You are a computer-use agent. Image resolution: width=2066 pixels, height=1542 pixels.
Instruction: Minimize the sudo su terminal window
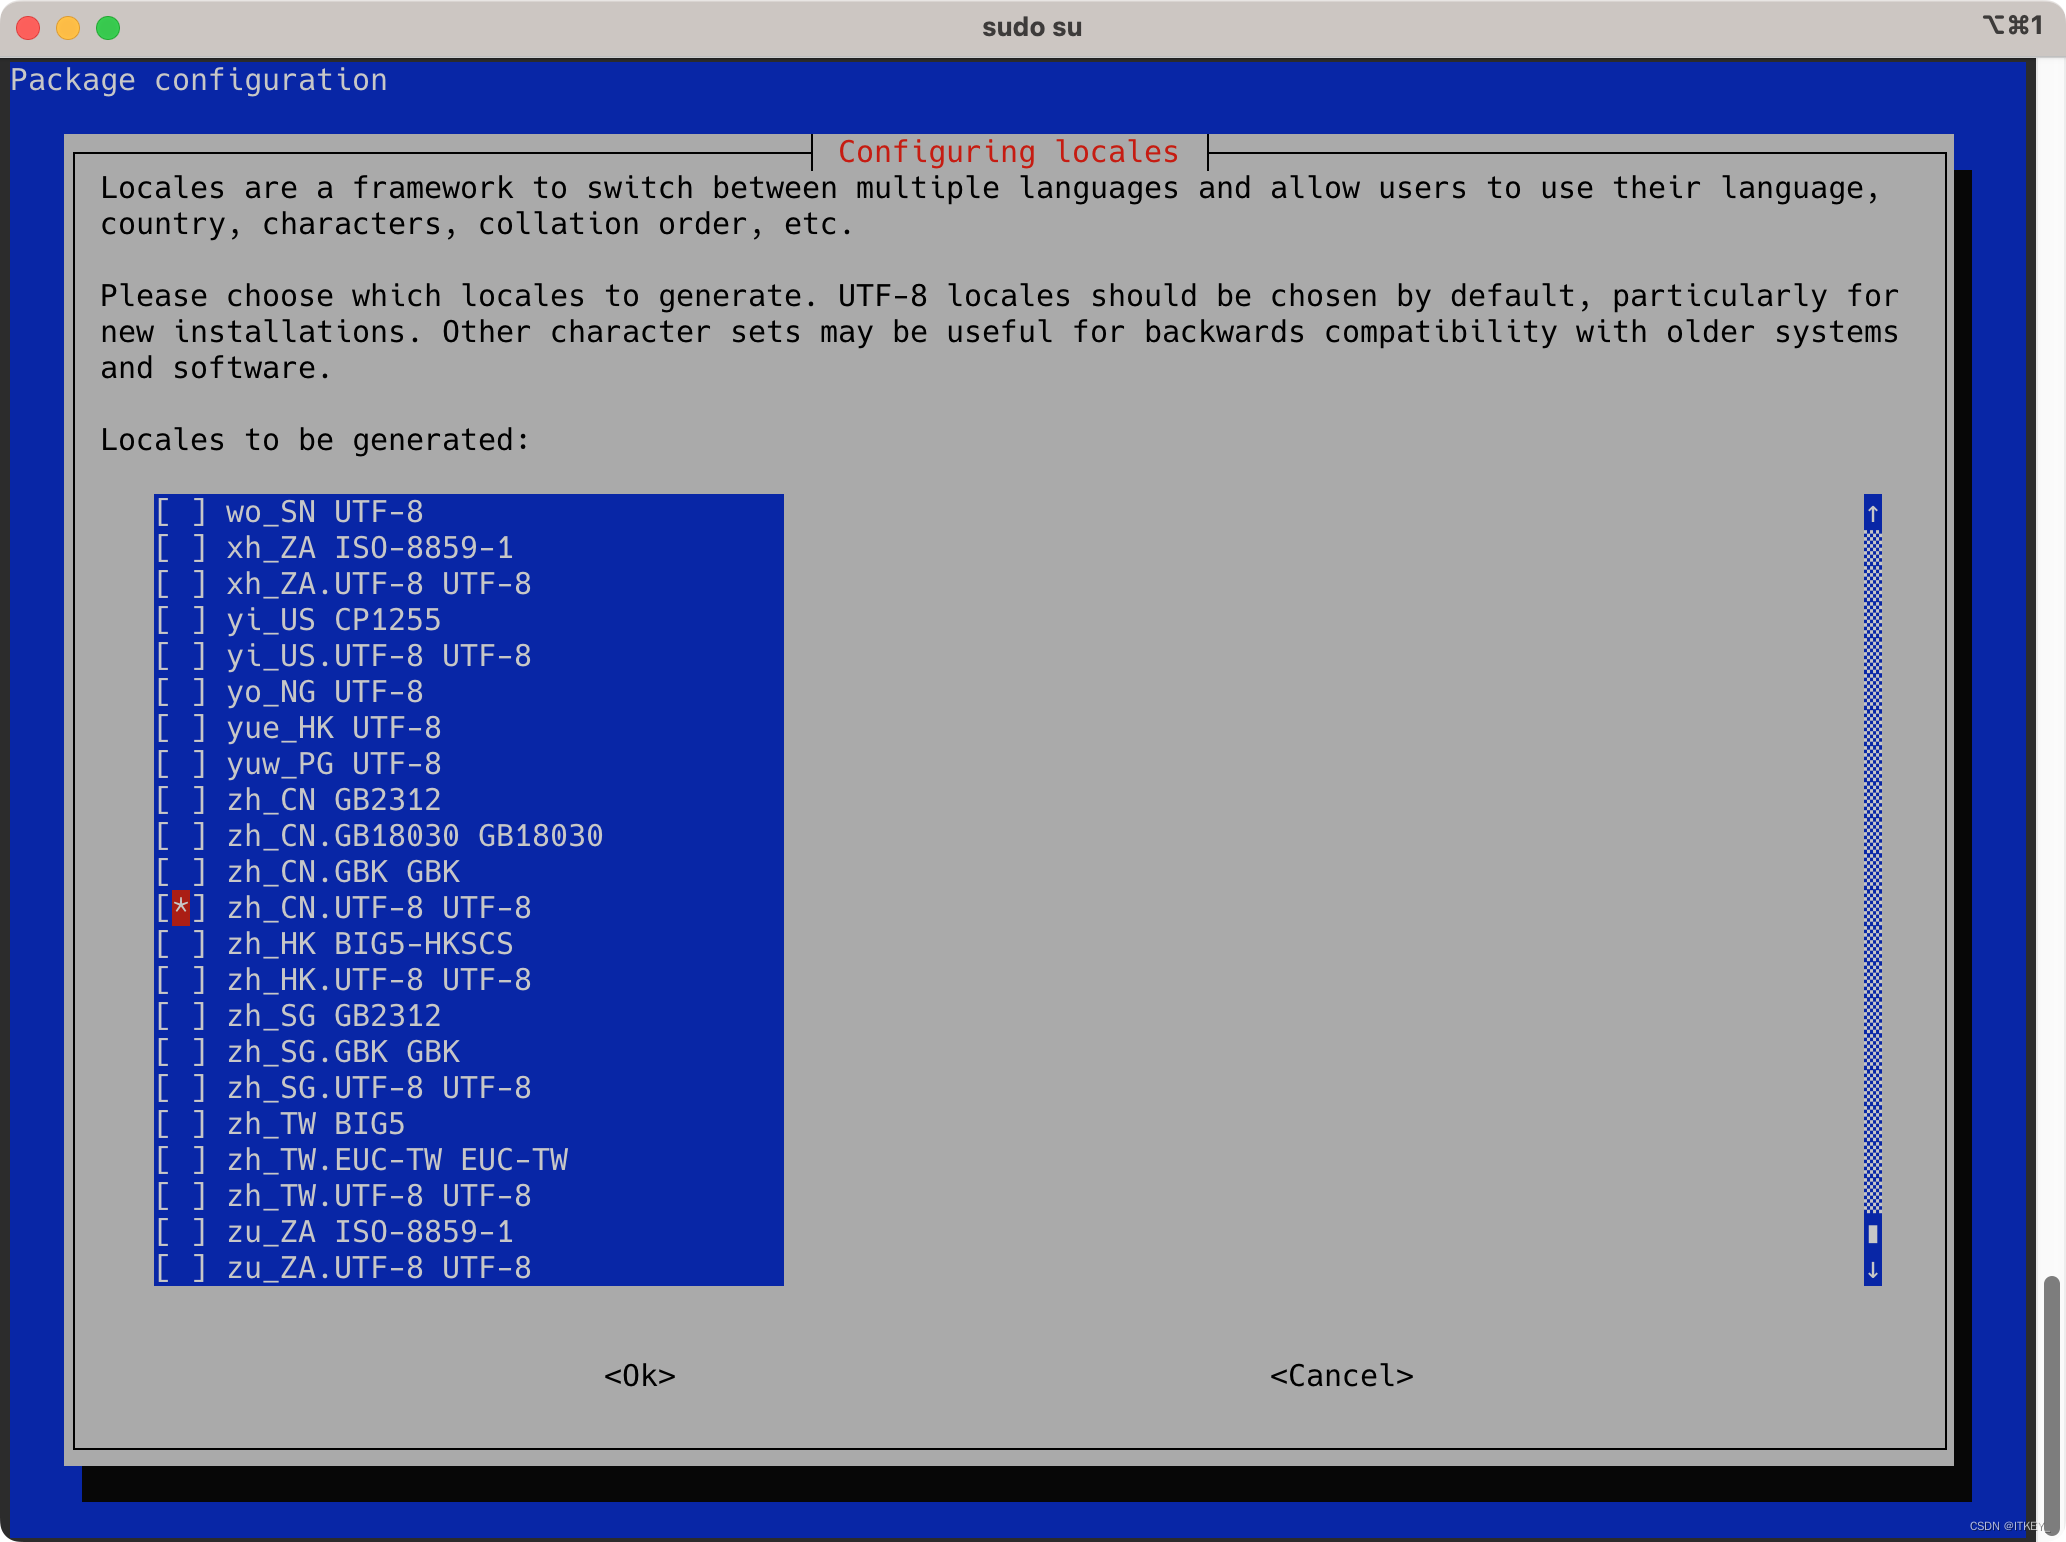68,28
